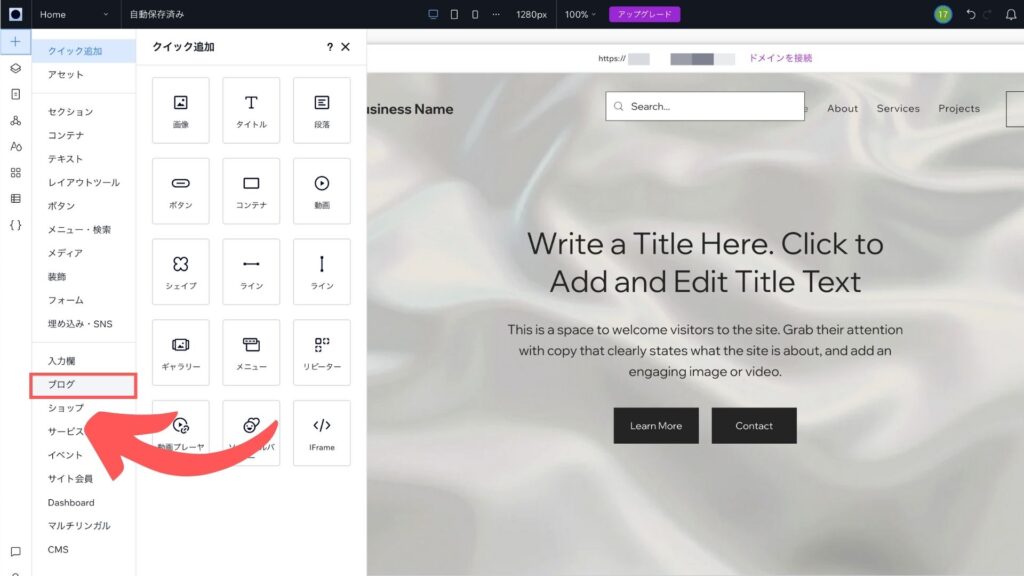Open the Add Elements plus icon in the left sidebar
Image resolution: width=1024 pixels, height=576 pixels.
[x=16, y=42]
